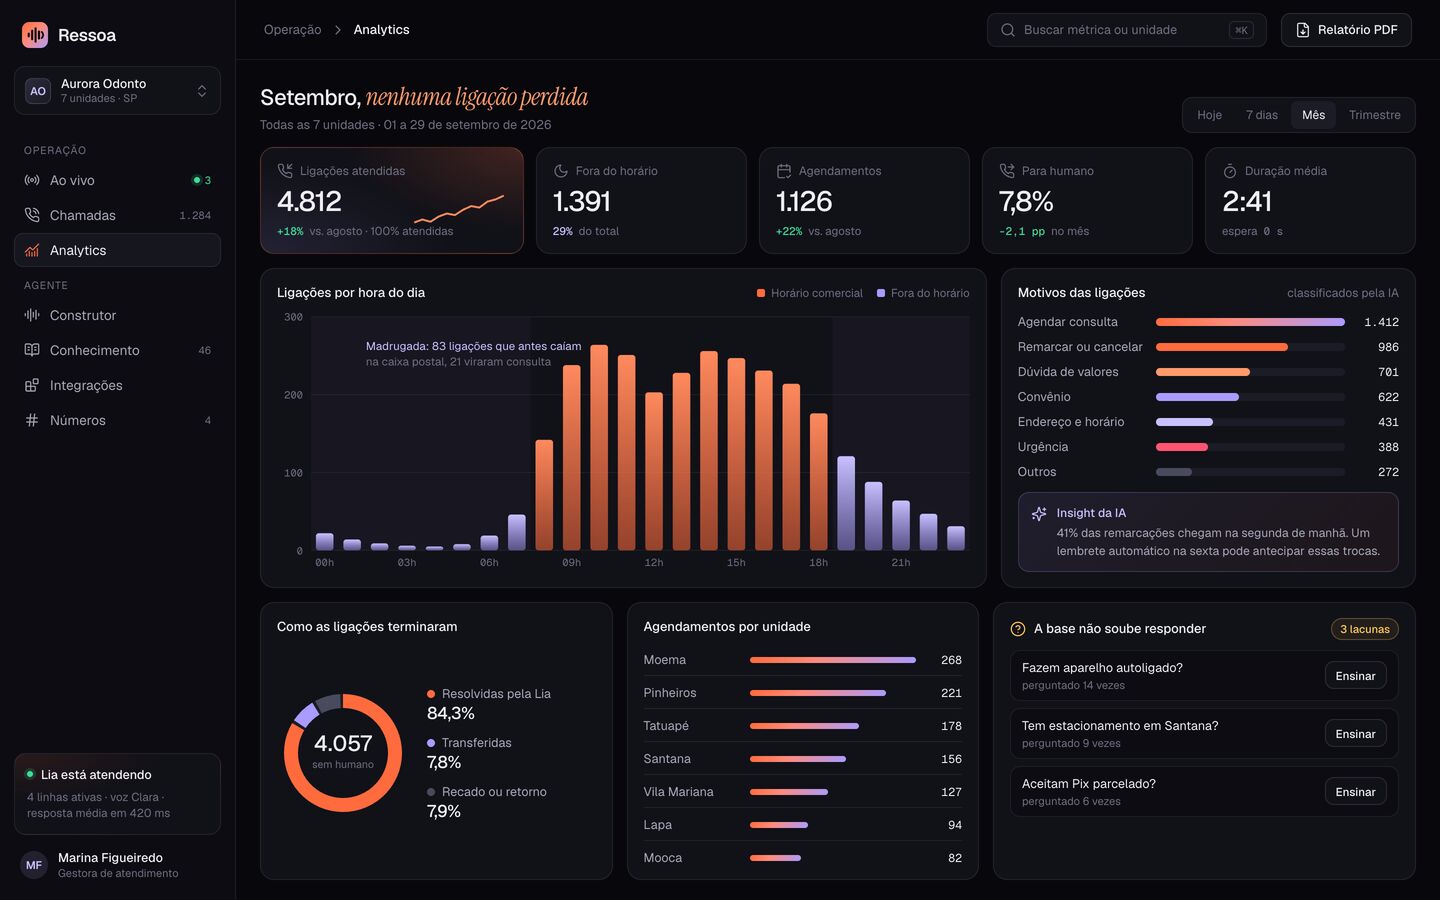Click the Para humano transfer icon

[1007, 171]
